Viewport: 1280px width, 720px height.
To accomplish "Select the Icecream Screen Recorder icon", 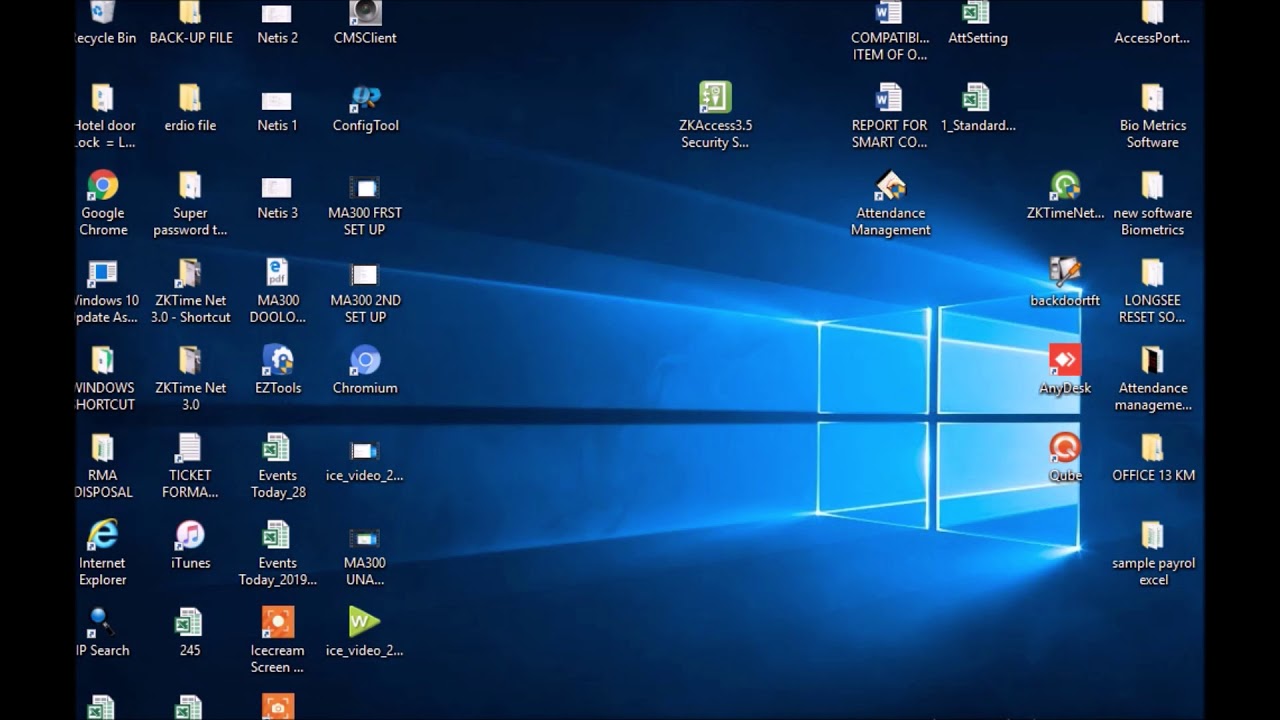I will click(x=277, y=641).
